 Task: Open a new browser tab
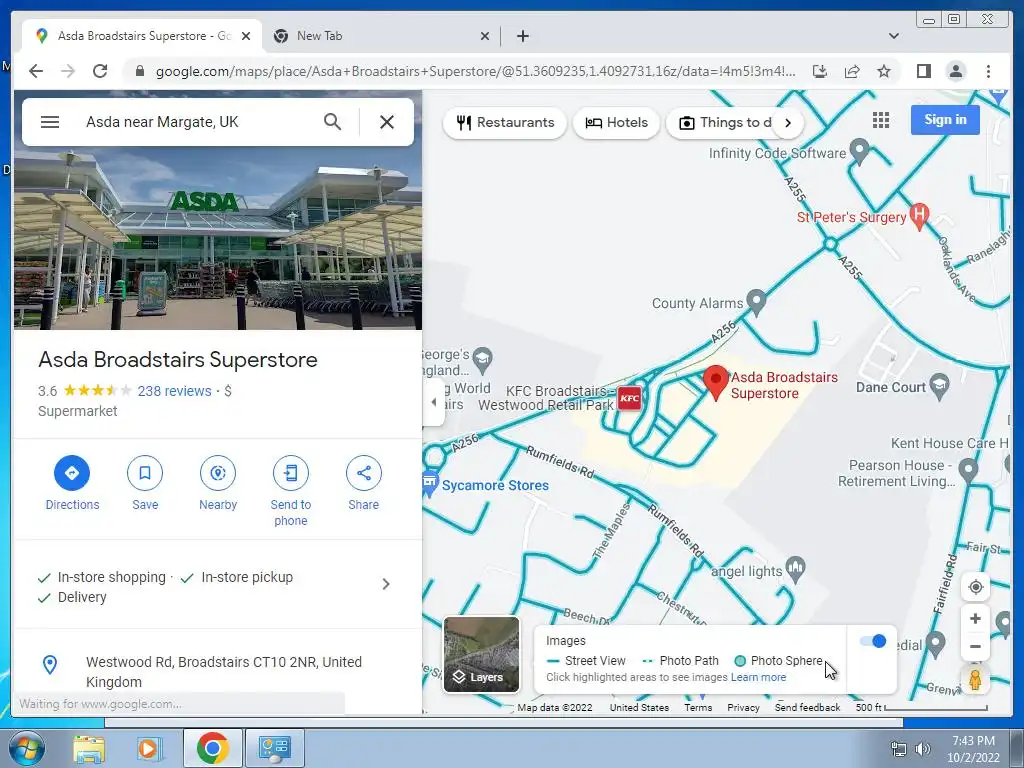522,36
